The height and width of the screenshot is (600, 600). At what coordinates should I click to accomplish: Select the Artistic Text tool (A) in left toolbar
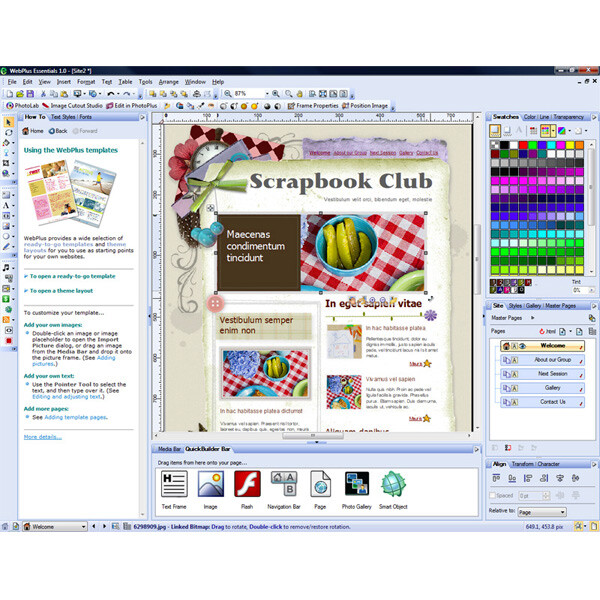(6, 205)
